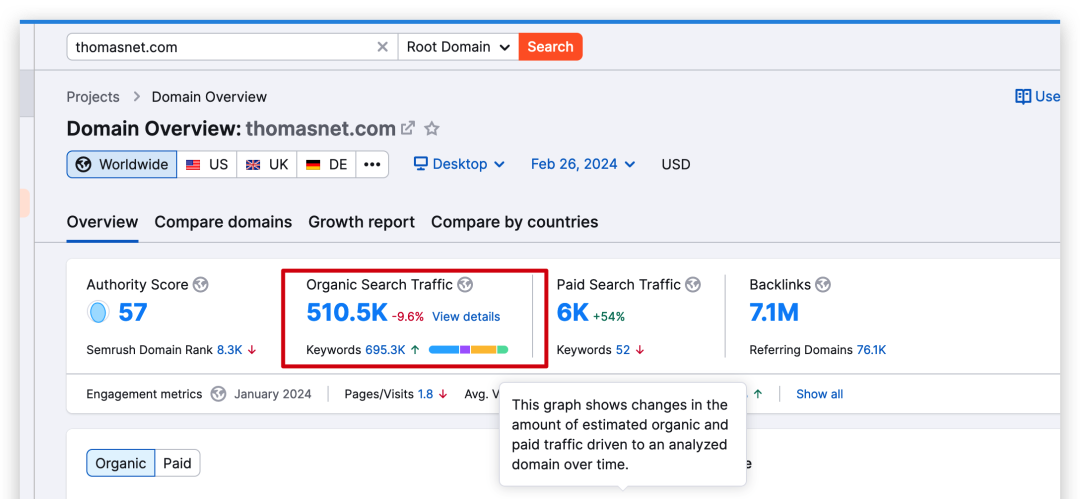Viewport: 1080px width, 499px height.
Task: Go to Projects breadcrumb
Action: pyautogui.click(x=93, y=97)
